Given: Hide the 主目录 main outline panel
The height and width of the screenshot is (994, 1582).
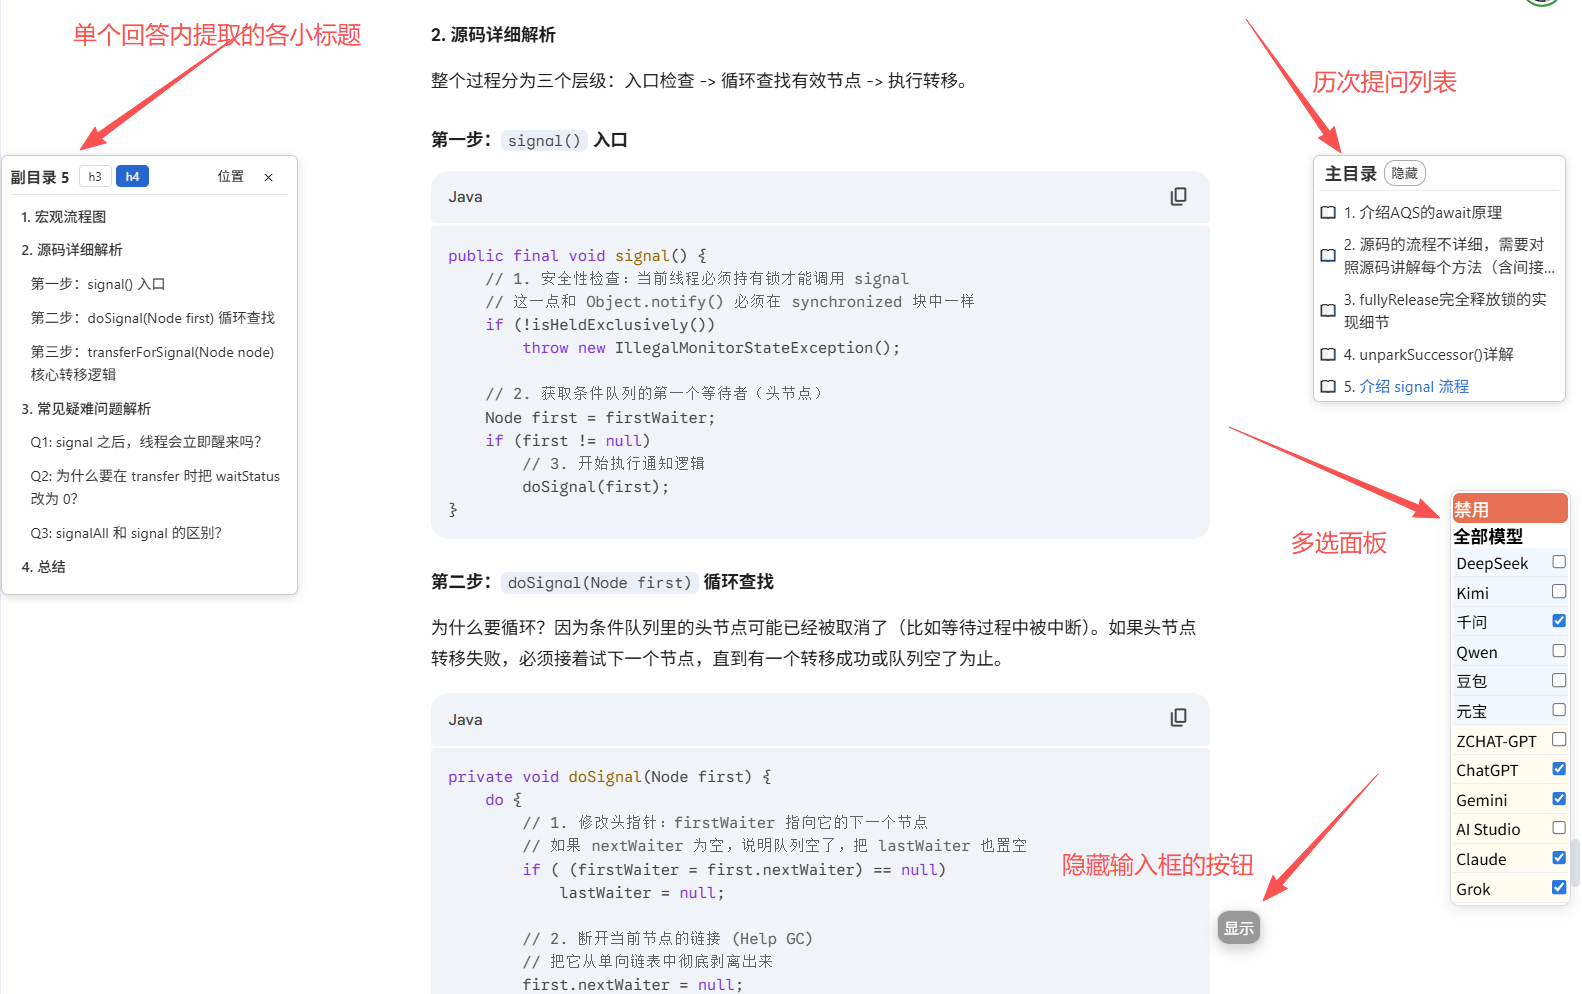Looking at the screenshot, I should coord(1404,174).
